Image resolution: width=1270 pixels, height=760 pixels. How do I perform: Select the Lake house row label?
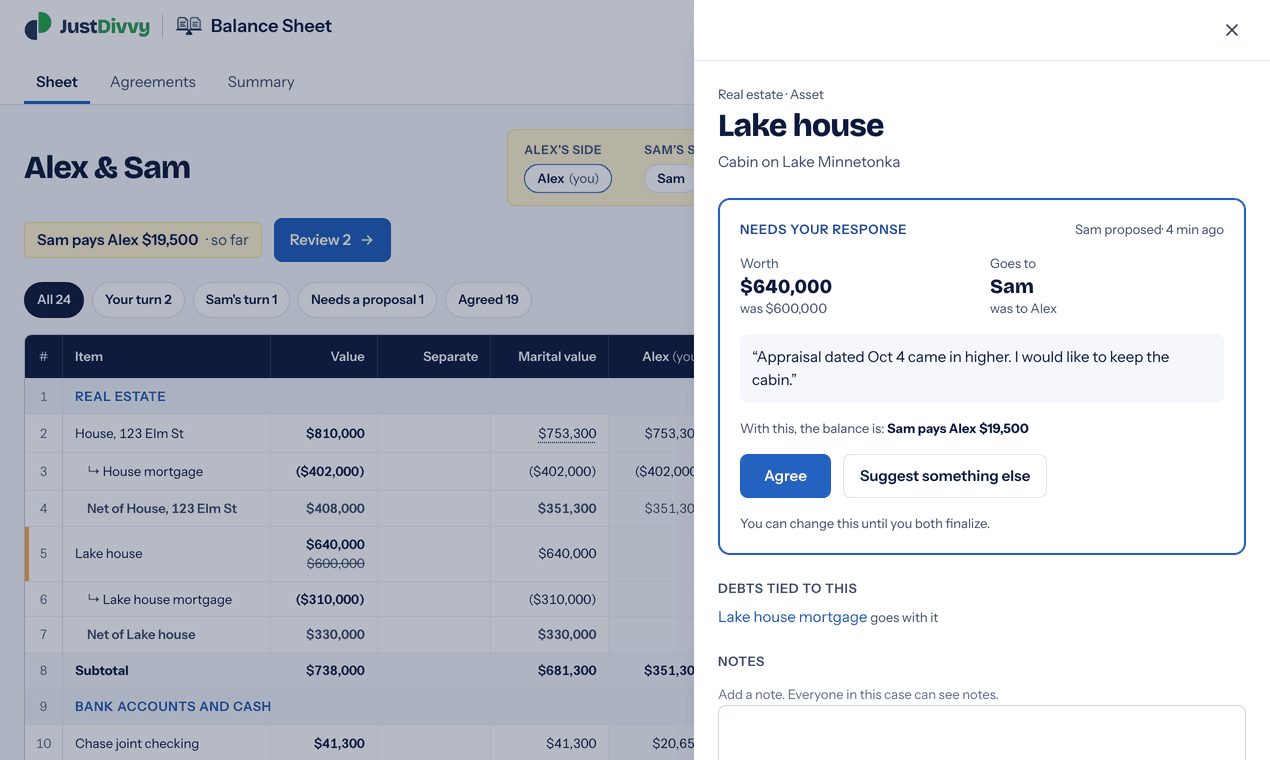coord(109,553)
